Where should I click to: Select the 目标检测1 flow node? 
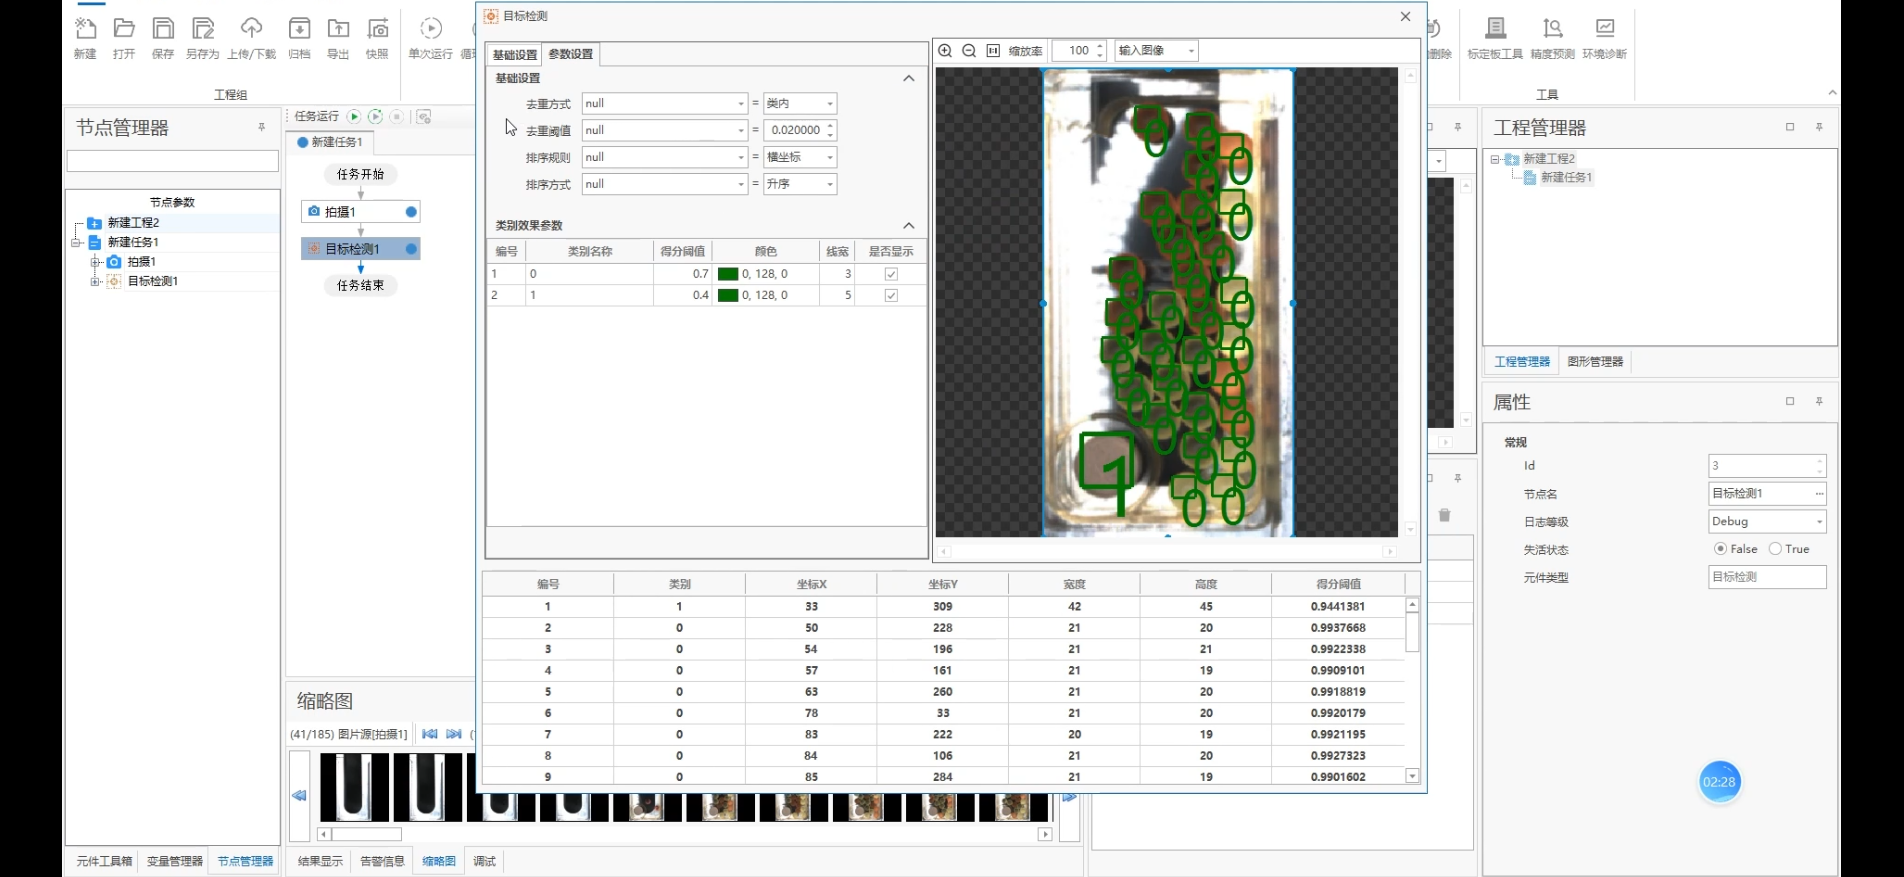pyautogui.click(x=360, y=249)
